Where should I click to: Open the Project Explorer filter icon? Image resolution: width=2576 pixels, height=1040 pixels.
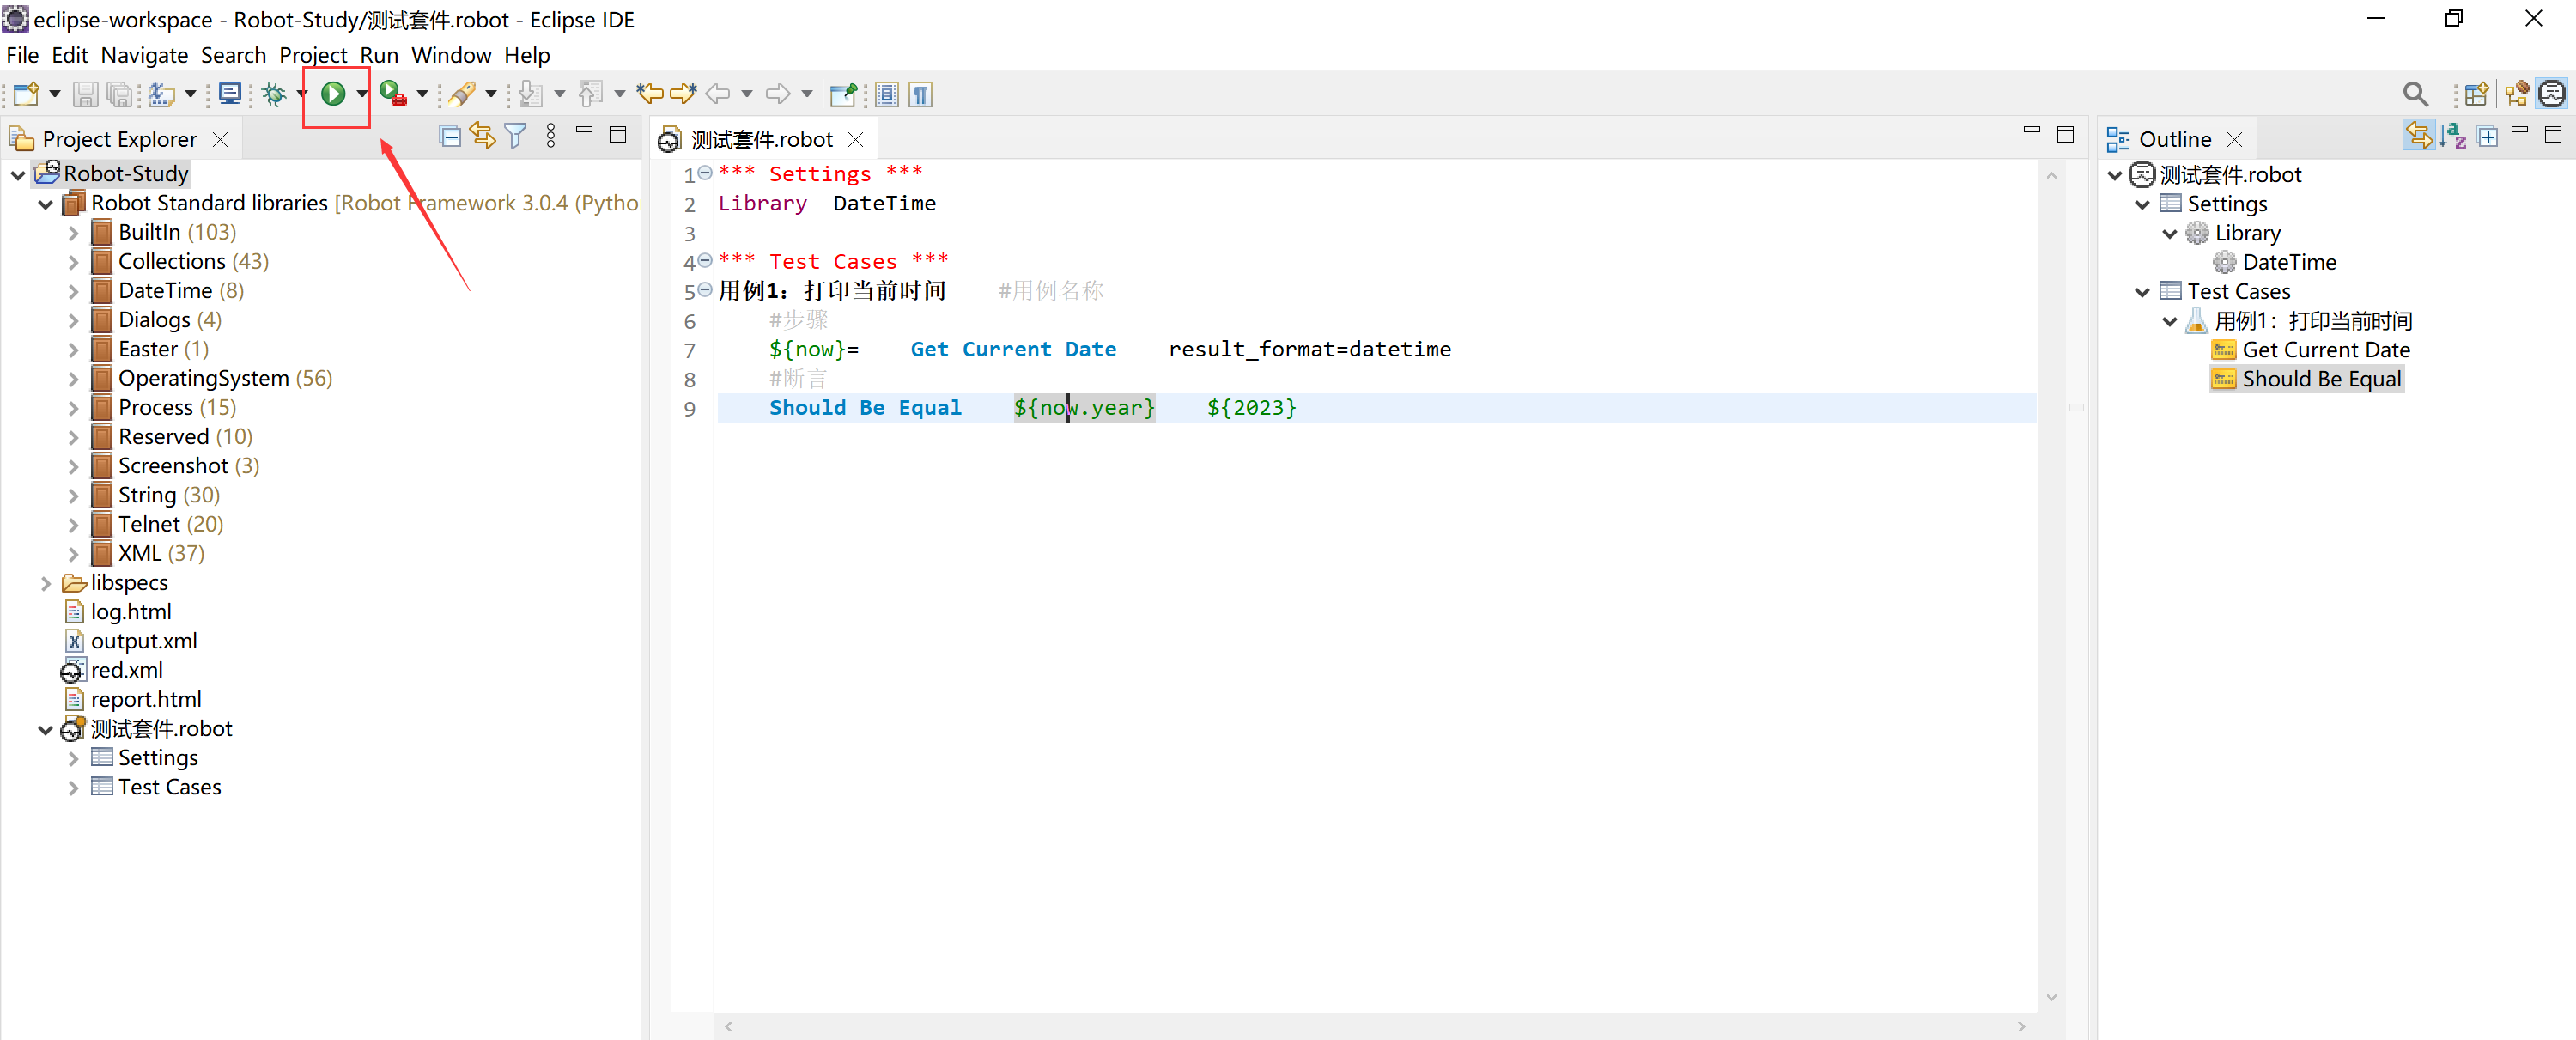[516, 136]
